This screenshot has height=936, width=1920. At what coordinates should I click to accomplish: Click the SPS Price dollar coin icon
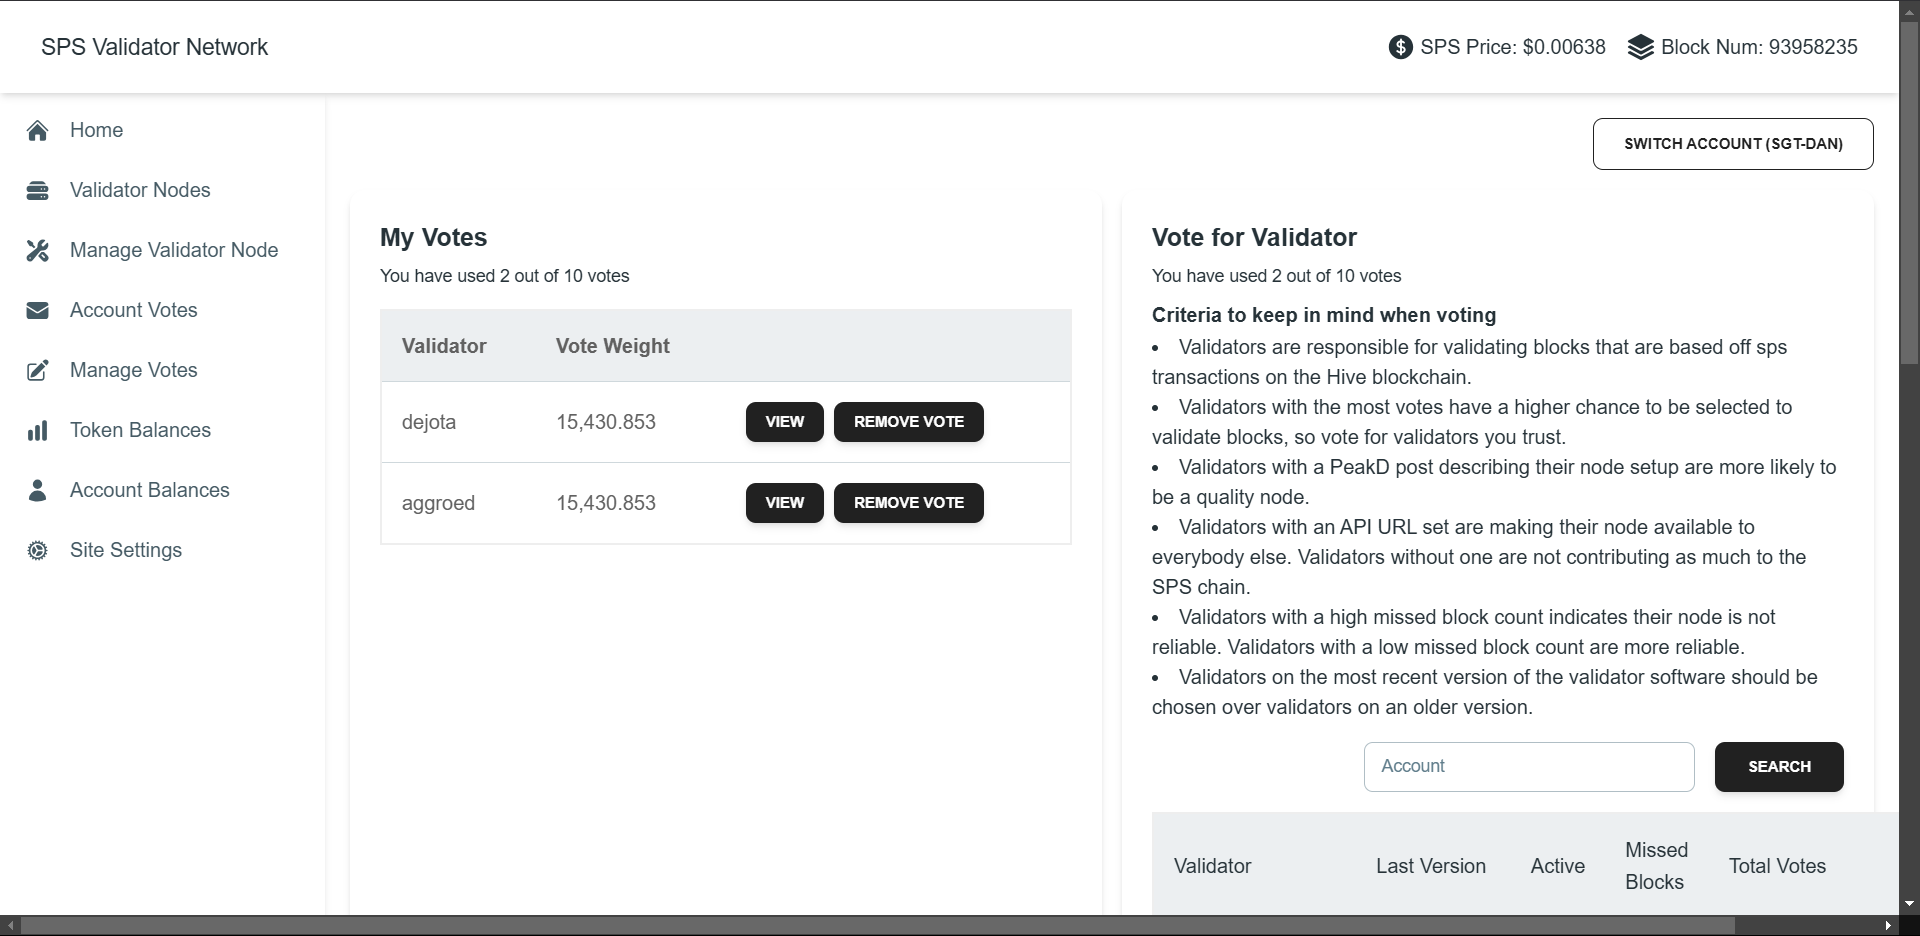1401,47
